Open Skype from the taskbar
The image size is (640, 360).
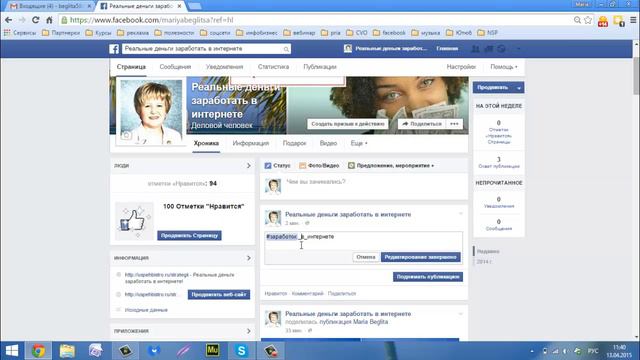[241, 351]
